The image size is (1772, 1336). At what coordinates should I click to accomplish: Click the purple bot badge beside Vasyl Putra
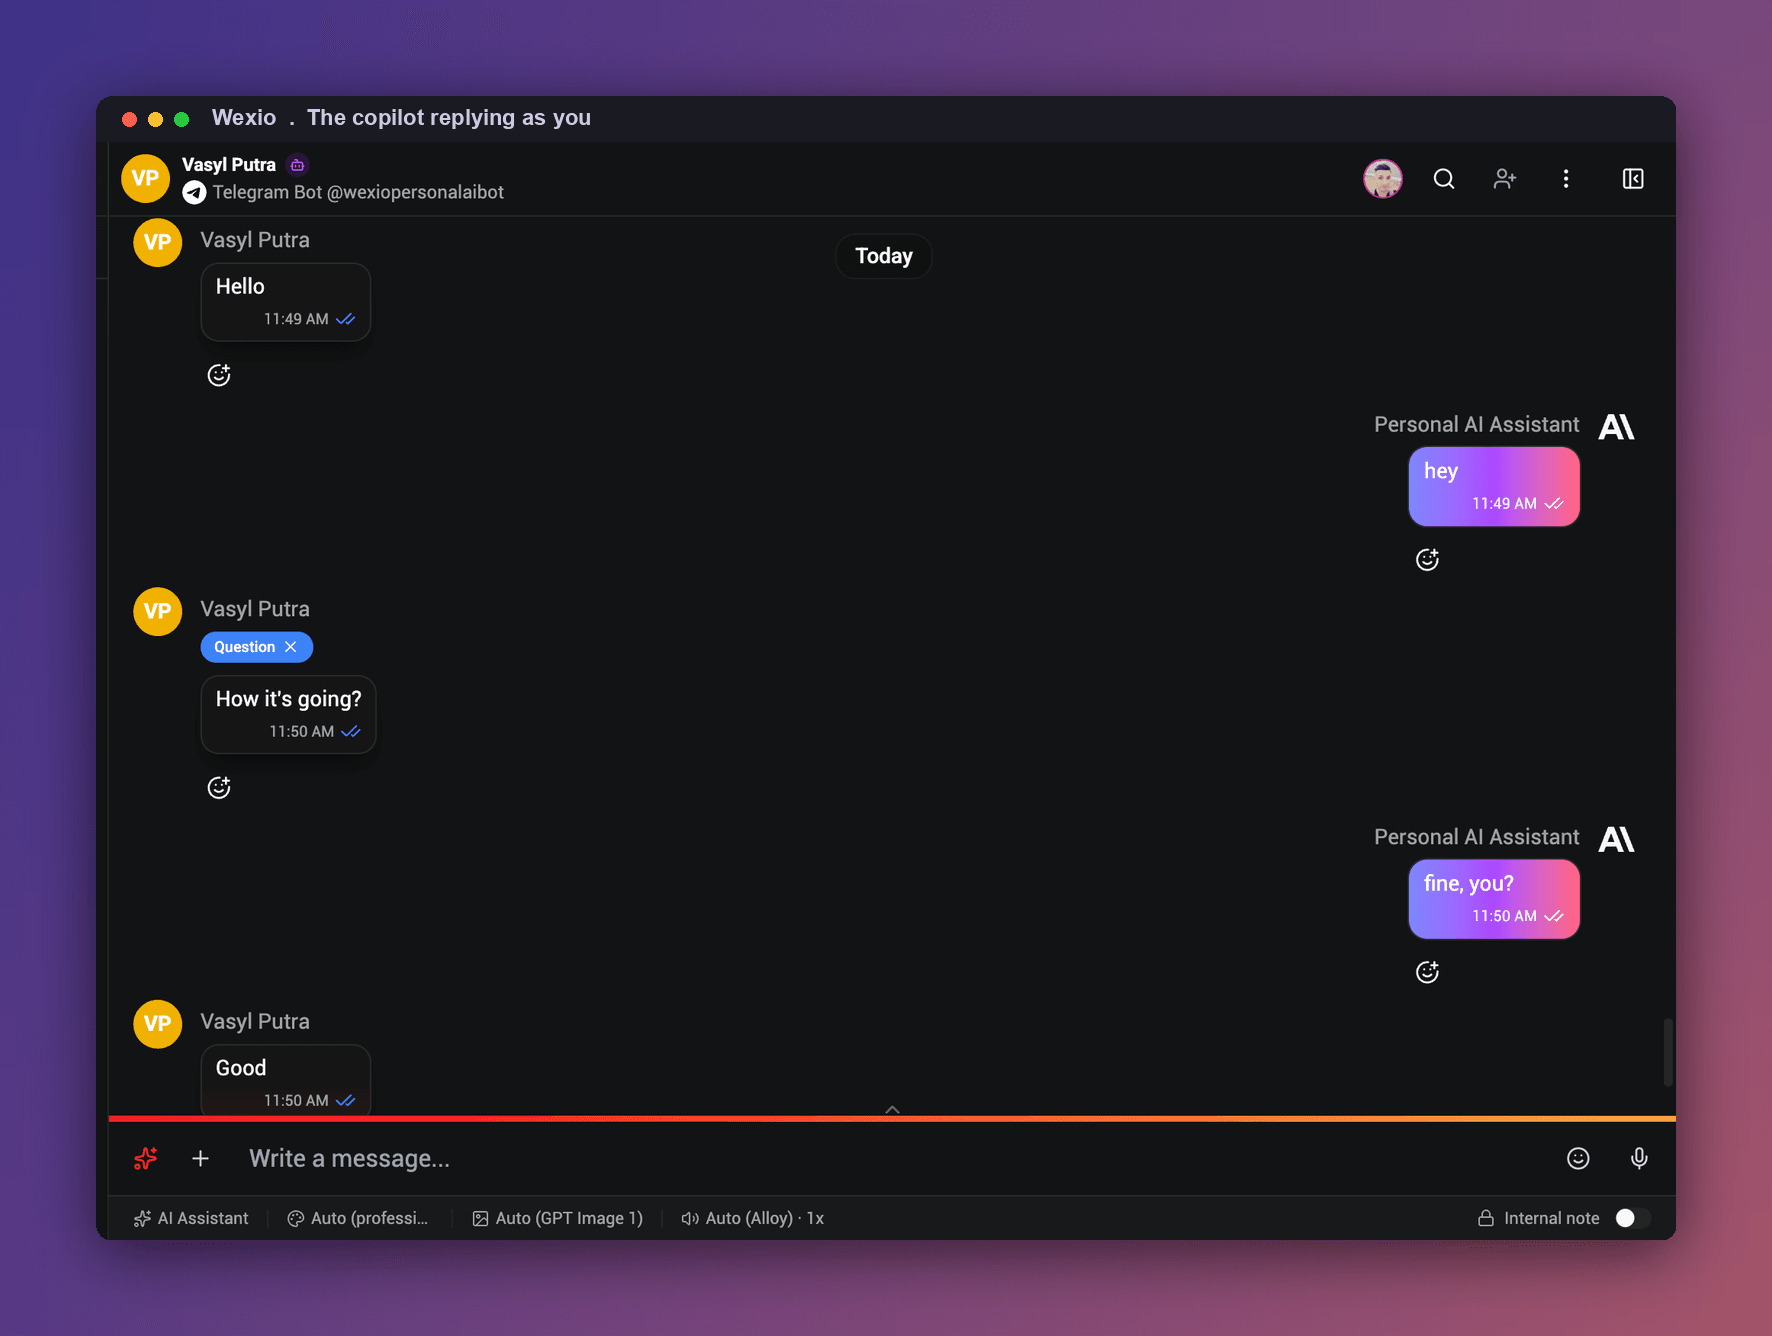click(x=297, y=165)
